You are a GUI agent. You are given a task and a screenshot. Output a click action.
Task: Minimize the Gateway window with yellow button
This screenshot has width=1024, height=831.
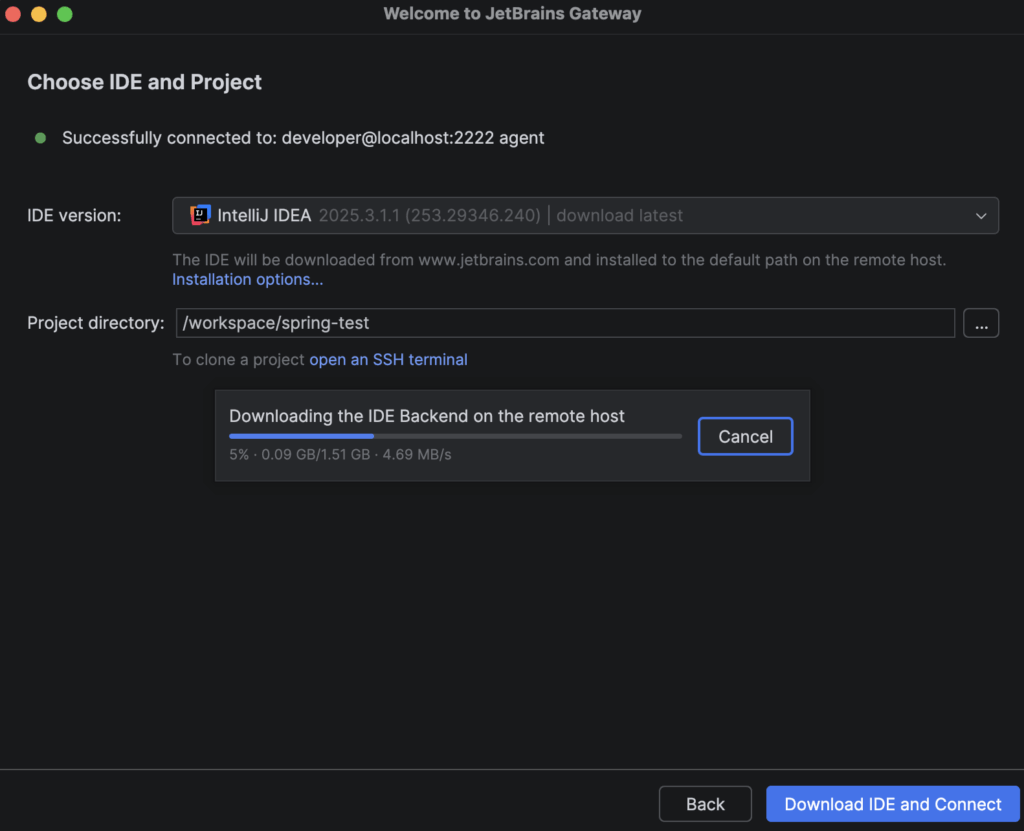pyautogui.click(x=39, y=14)
